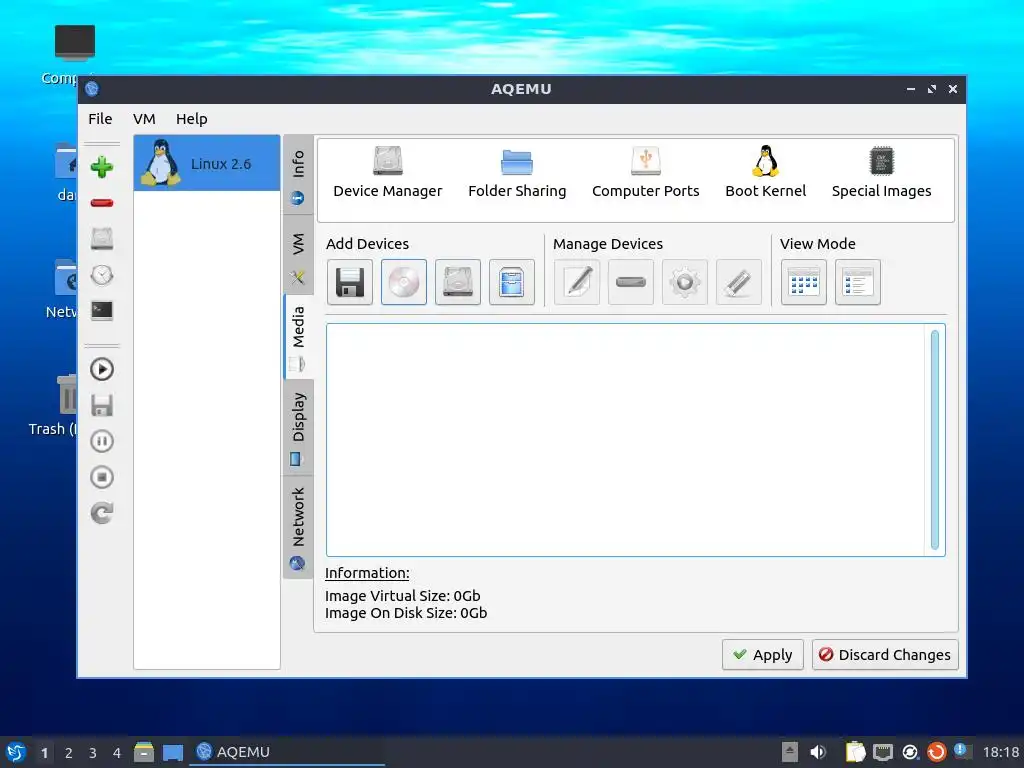The width and height of the screenshot is (1024, 768).
Task: Open Boot Kernel section
Action: 765,173
